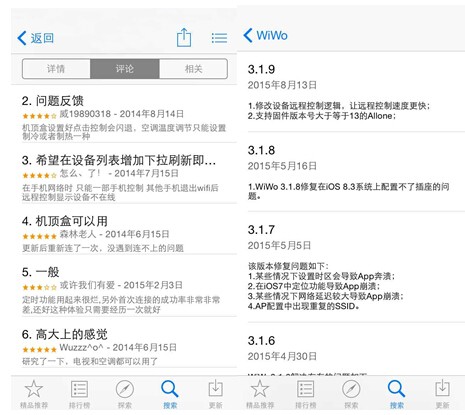Open the list menu icon

219,38
